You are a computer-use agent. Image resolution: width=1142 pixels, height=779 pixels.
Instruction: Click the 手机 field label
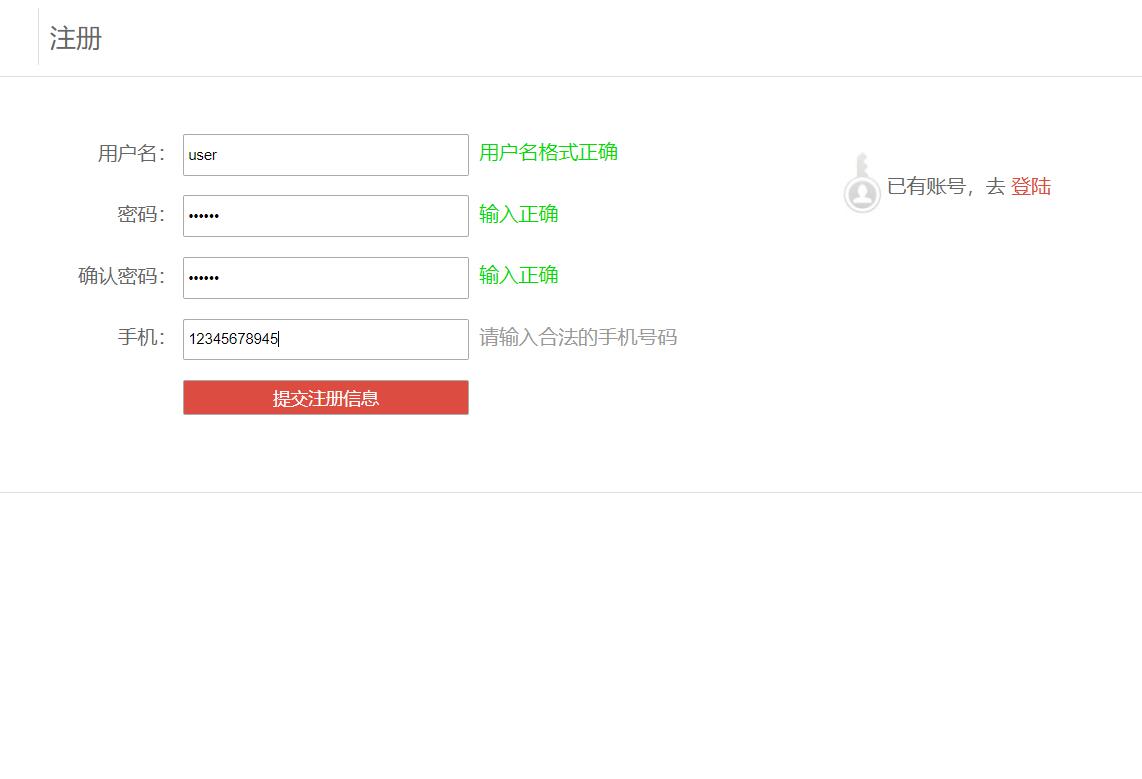click(141, 337)
